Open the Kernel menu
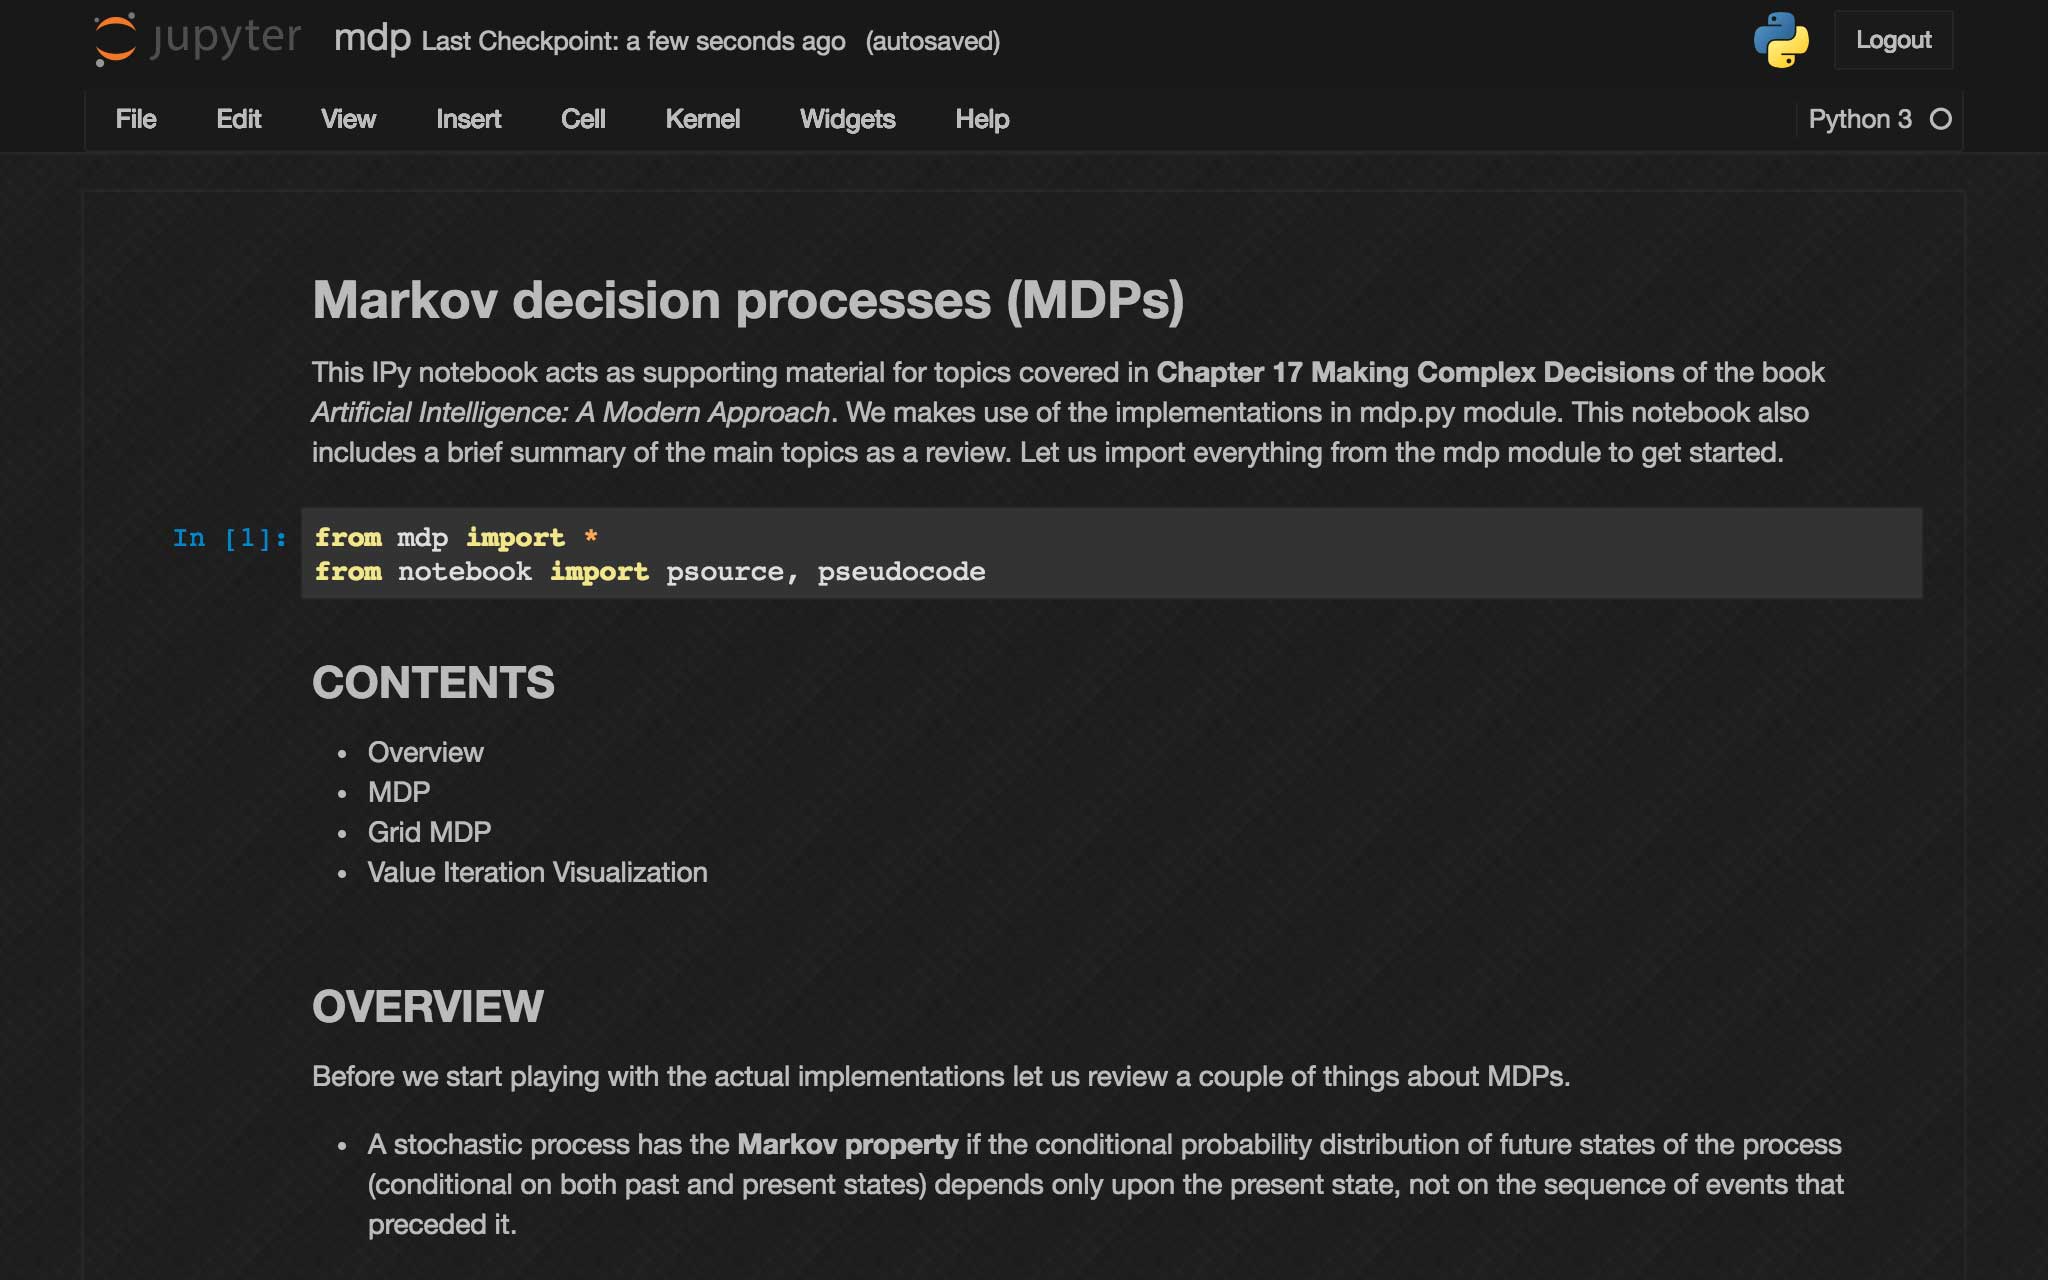2048x1280 pixels. click(x=704, y=119)
